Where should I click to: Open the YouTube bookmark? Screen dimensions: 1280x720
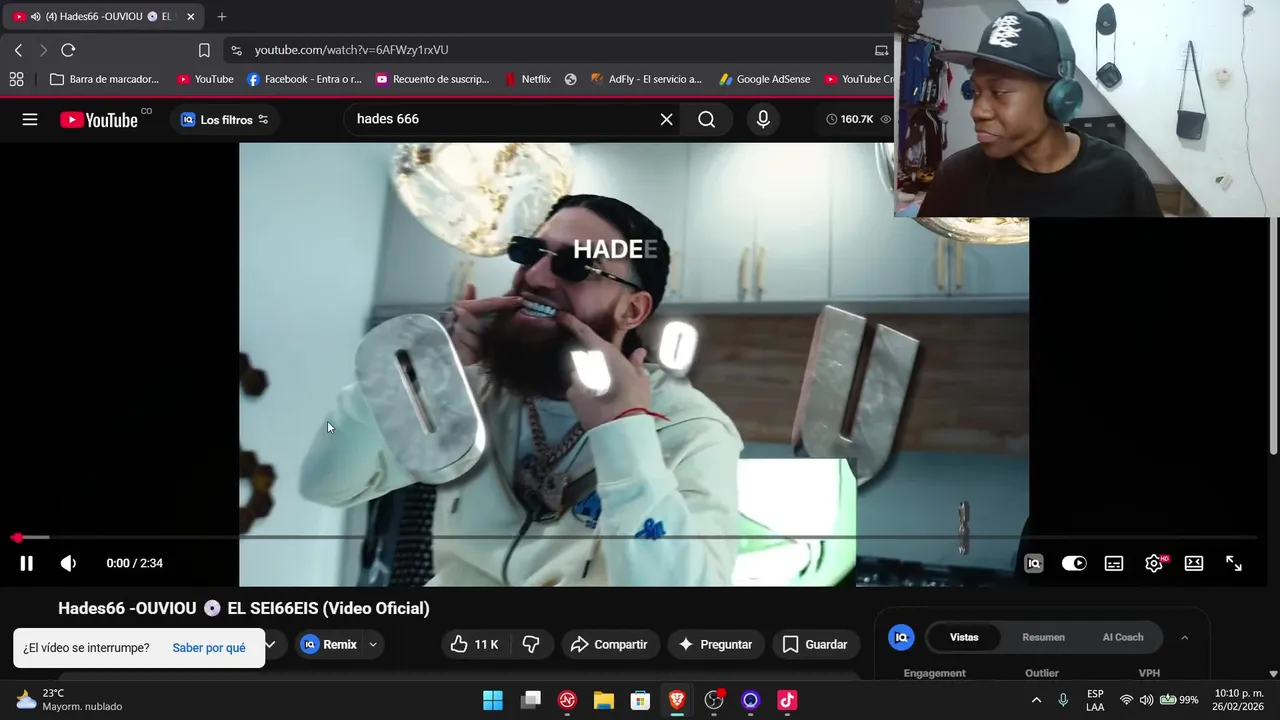click(205, 79)
